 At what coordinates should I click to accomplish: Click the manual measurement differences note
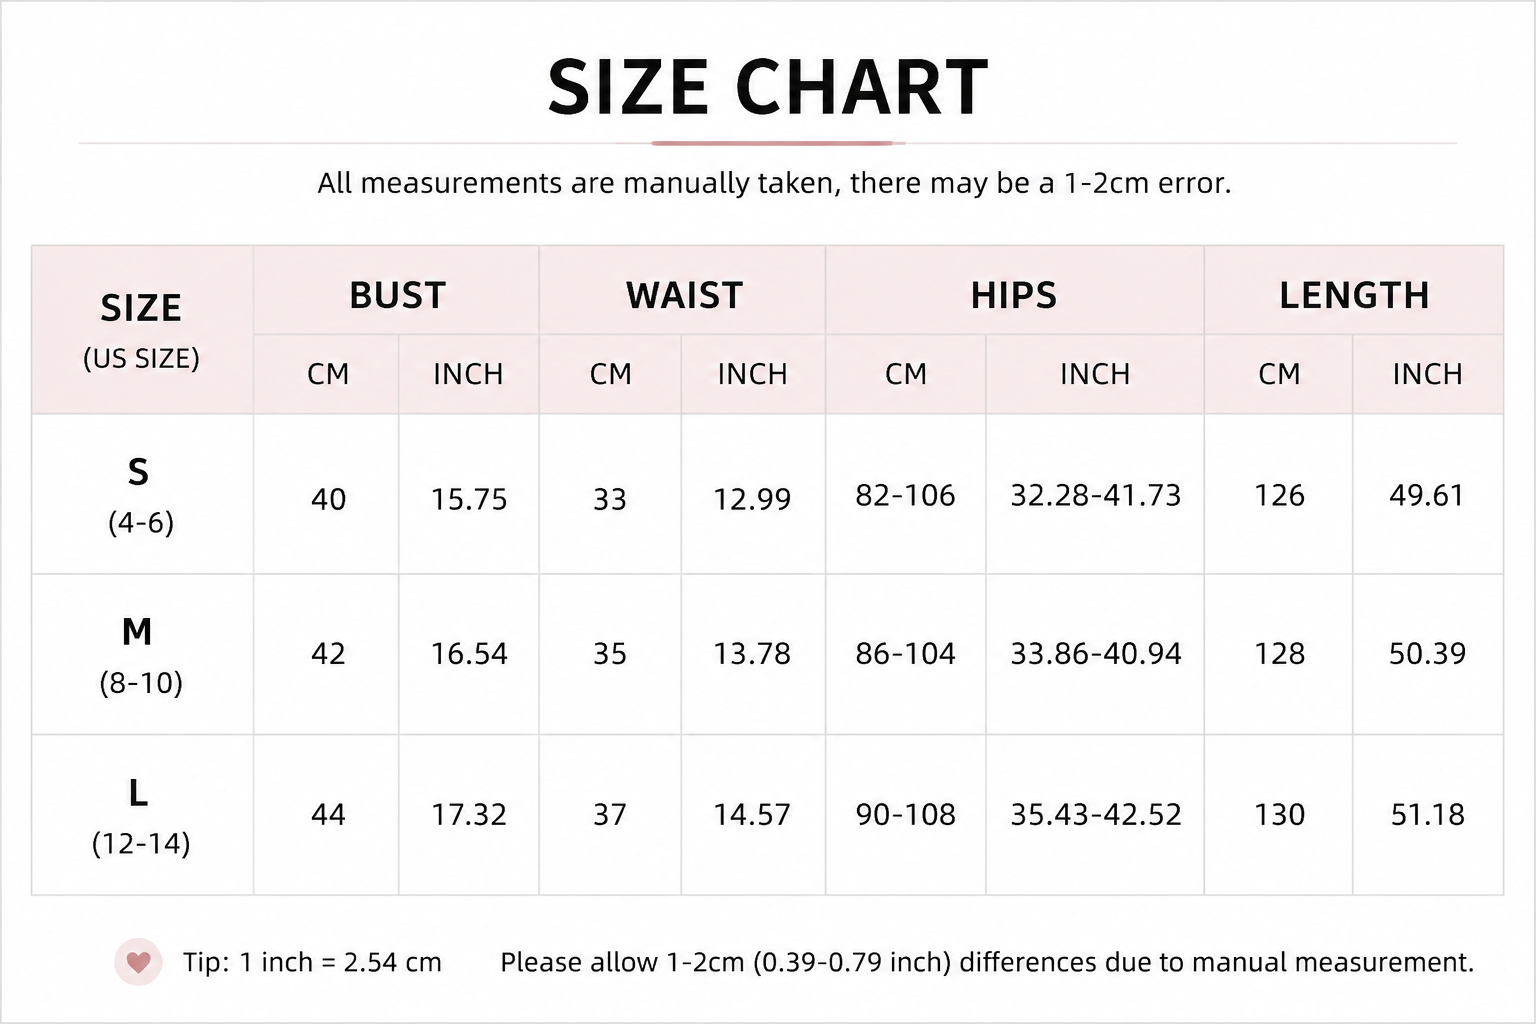pos(987,962)
